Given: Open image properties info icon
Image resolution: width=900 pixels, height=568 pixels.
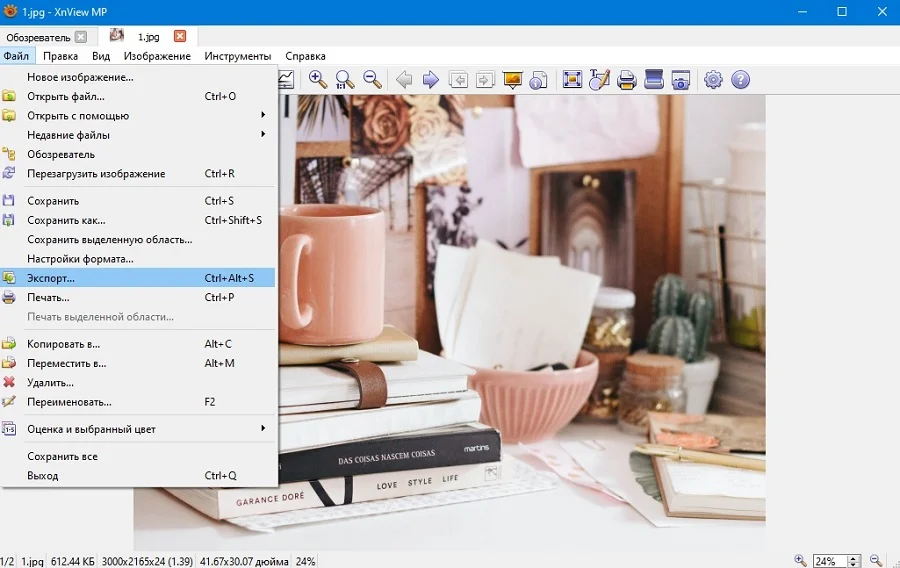Looking at the screenshot, I should point(538,79).
